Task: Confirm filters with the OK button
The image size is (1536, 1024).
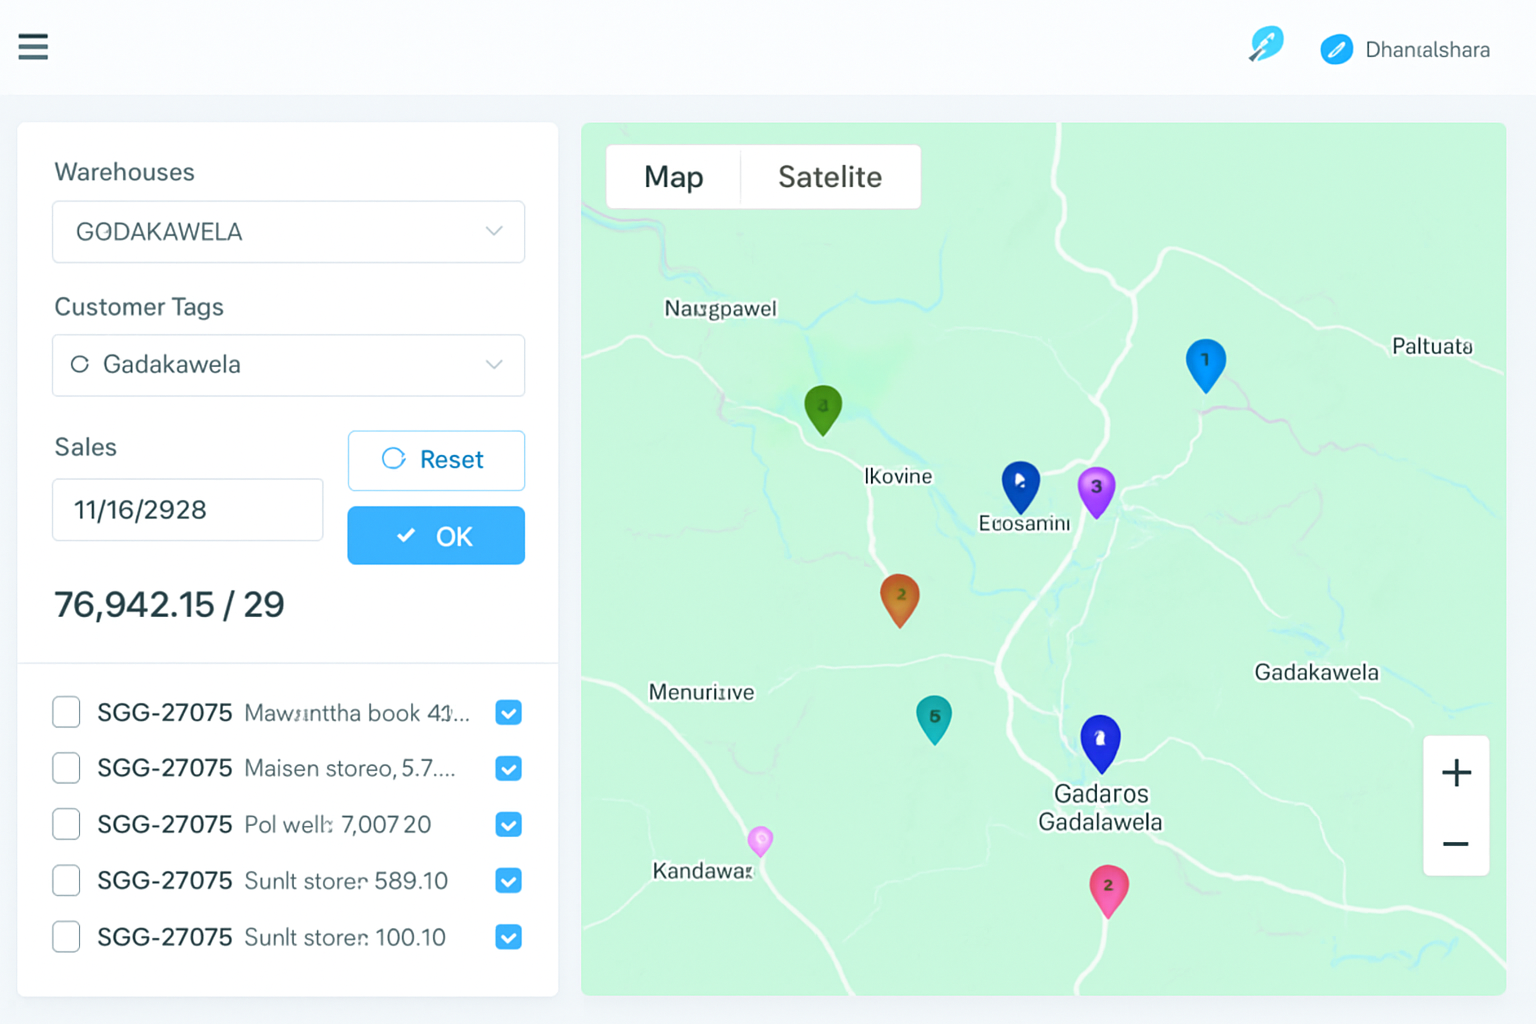Action: point(436,536)
